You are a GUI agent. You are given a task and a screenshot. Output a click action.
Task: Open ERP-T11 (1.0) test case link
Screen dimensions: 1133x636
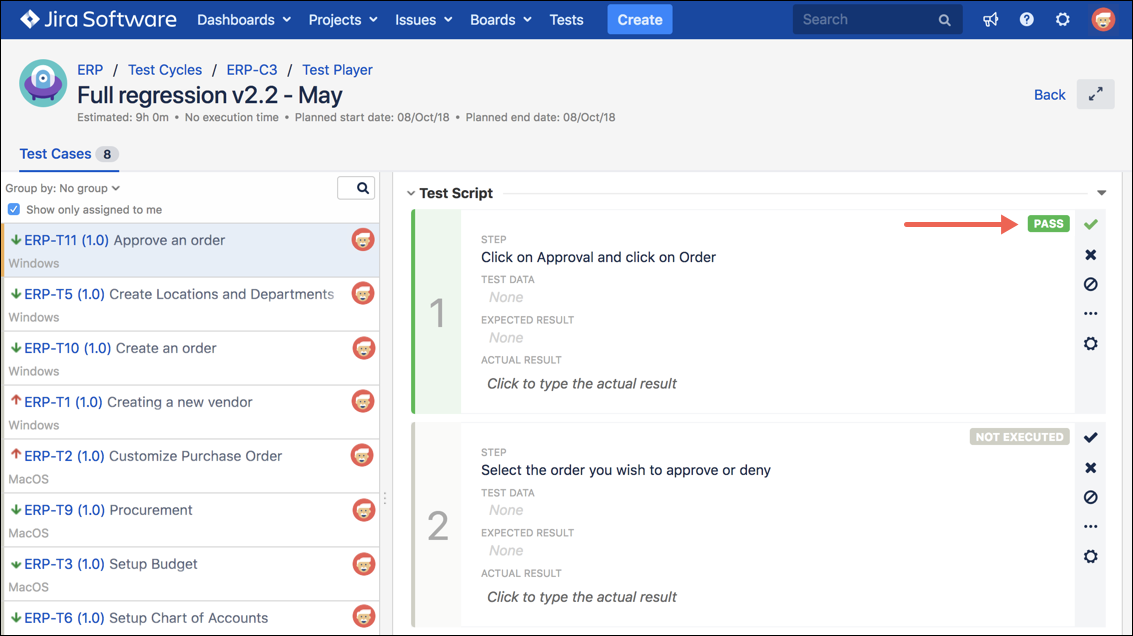tap(67, 240)
